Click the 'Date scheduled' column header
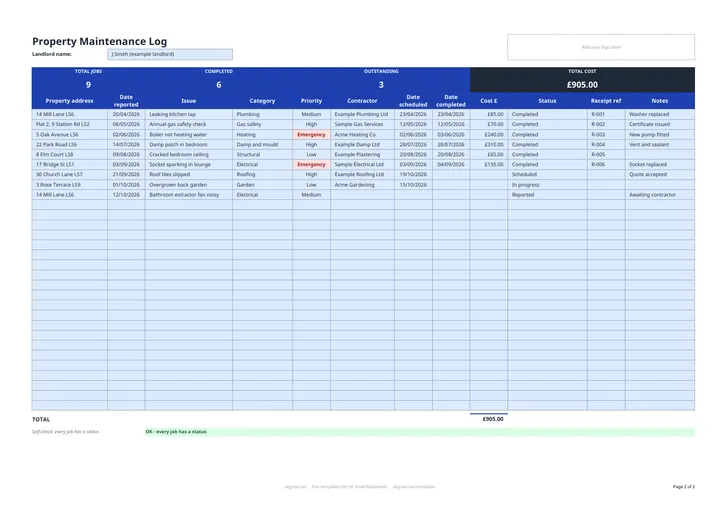 (x=413, y=101)
